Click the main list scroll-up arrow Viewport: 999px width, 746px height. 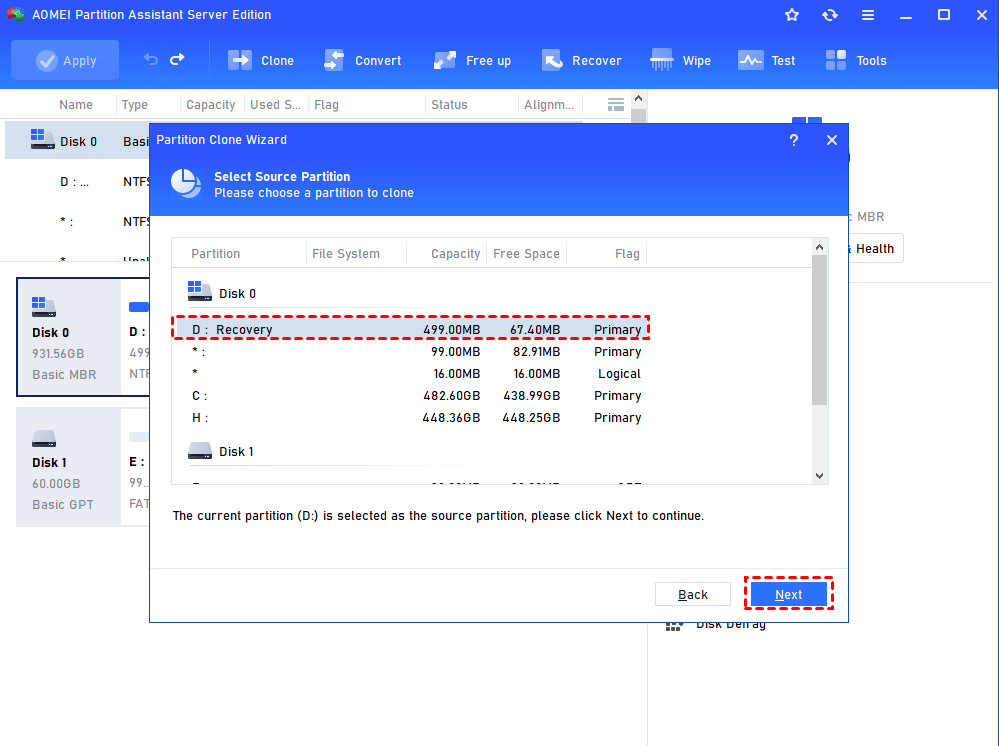(638, 98)
